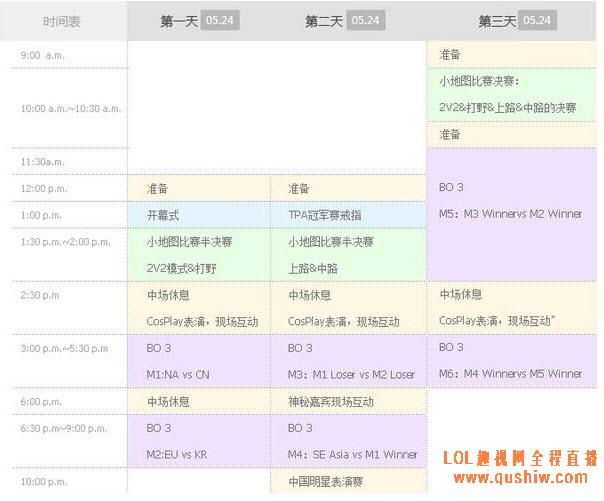Click the 10:00 p.m. time label

[44, 482]
